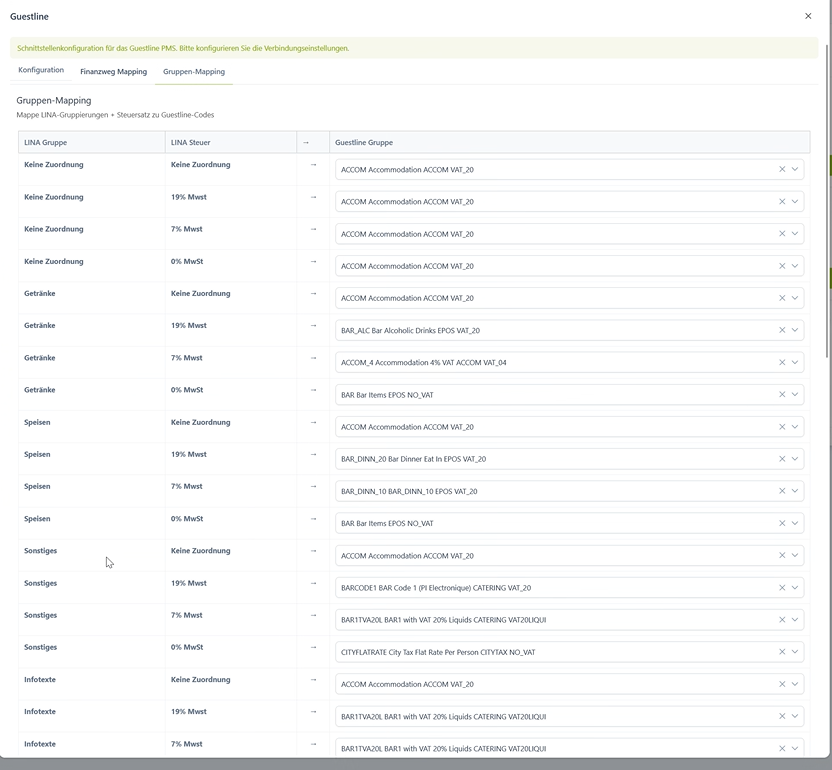Click the 'Speisen' cell in Keine Zuordnung row

click(x=37, y=422)
